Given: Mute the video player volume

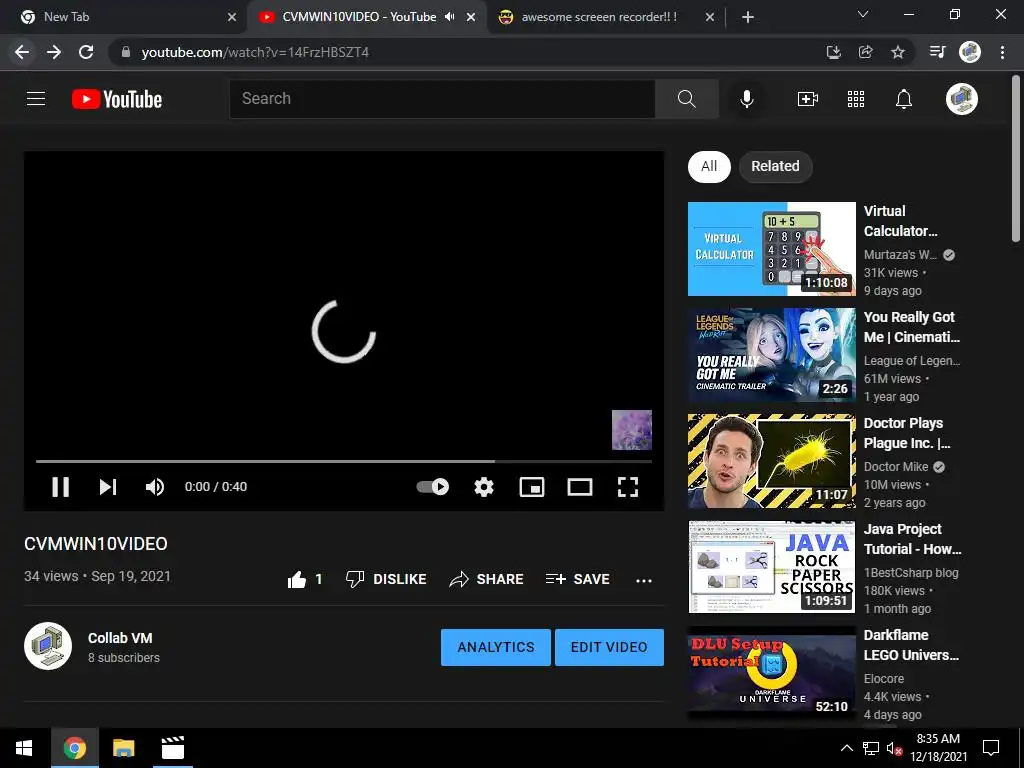Looking at the screenshot, I should (155, 487).
